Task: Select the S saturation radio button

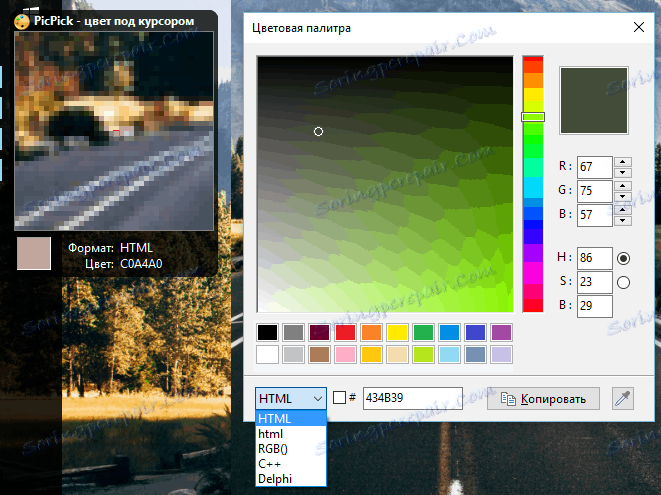Action: click(x=623, y=282)
